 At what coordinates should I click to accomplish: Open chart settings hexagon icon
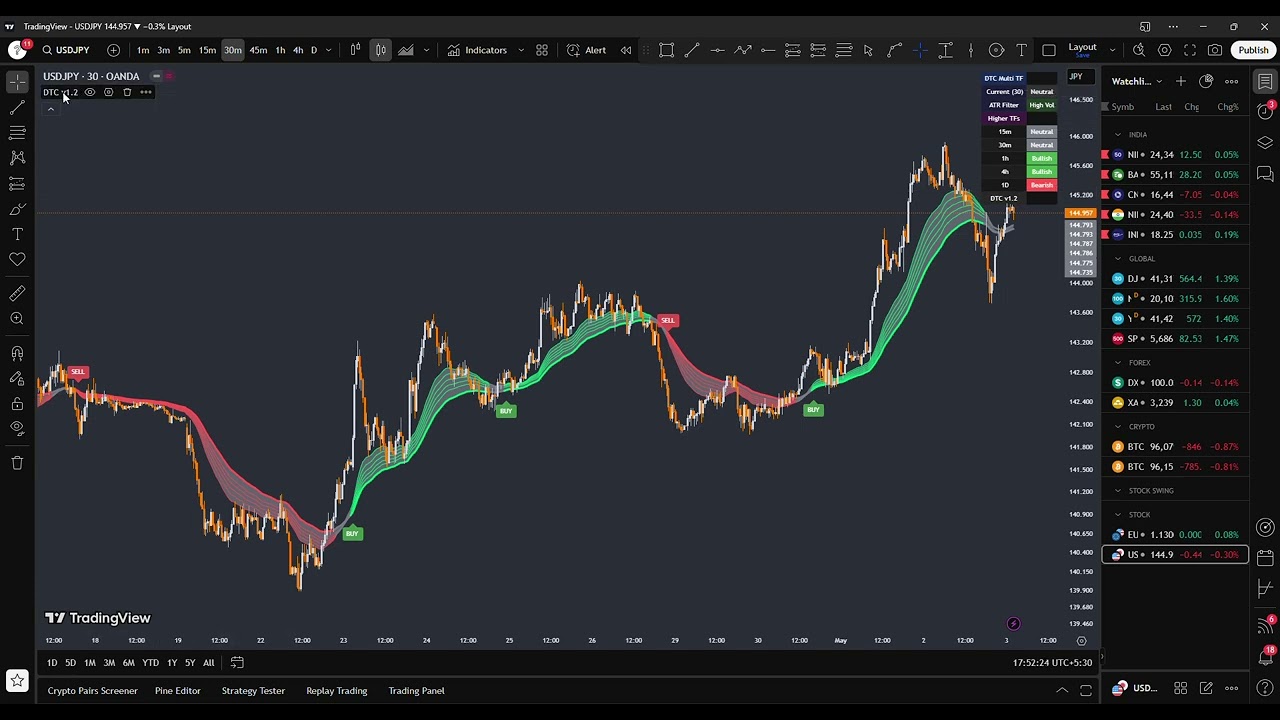[1165, 50]
